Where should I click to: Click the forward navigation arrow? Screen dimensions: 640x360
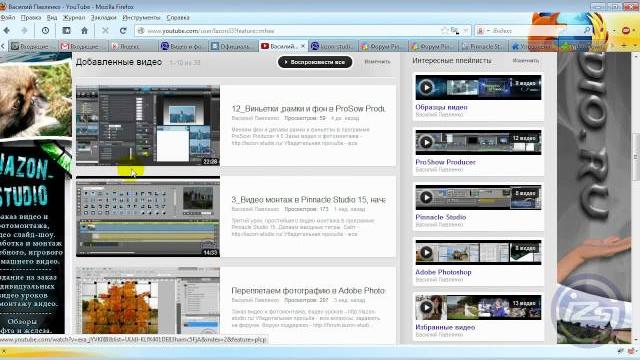tap(24, 31)
